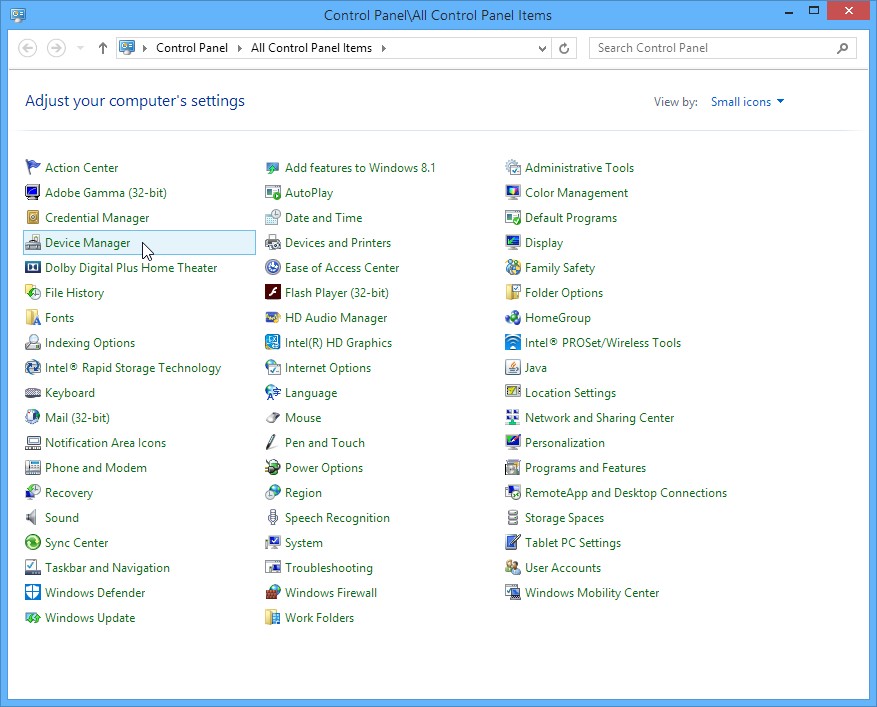Go back using the Back arrow
The height and width of the screenshot is (707, 877).
[x=27, y=48]
